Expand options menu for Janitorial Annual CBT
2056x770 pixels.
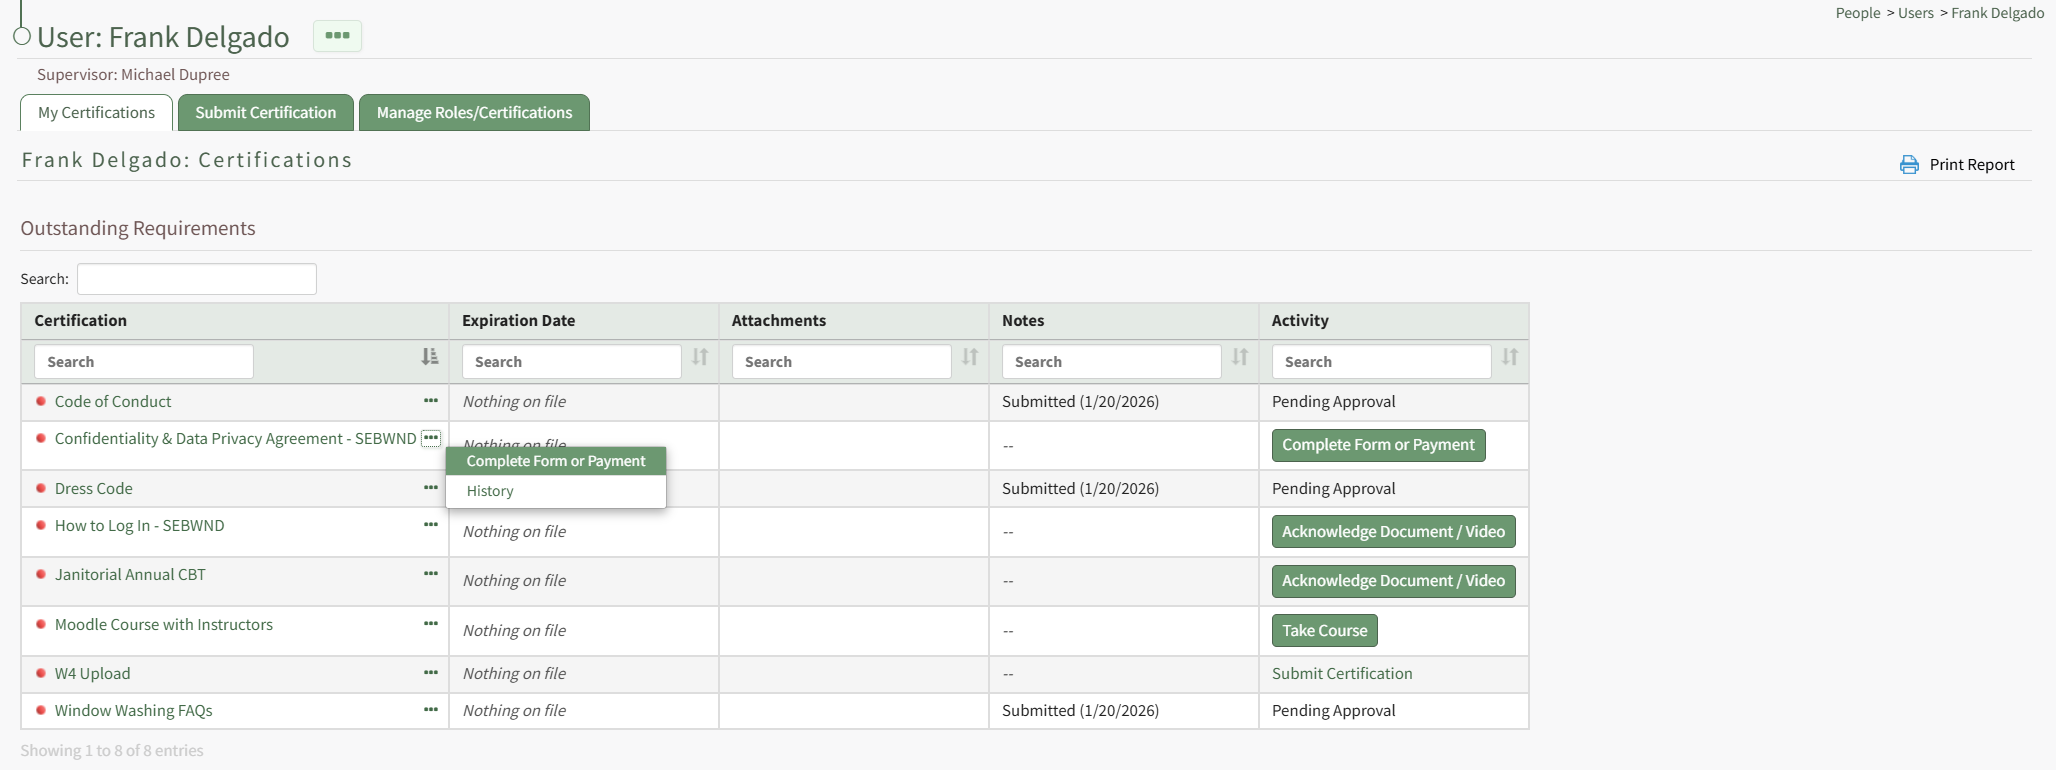click(431, 574)
